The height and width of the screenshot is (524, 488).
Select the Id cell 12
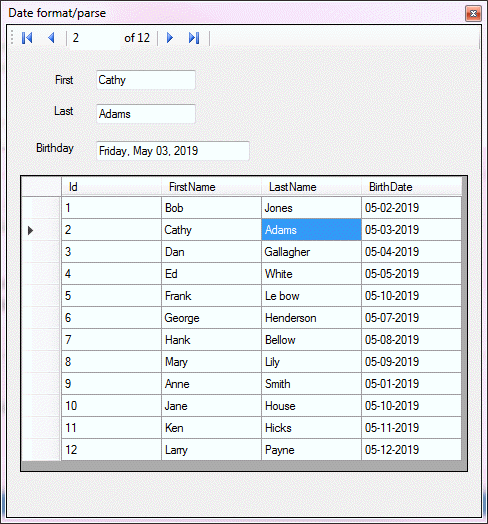[111, 450]
